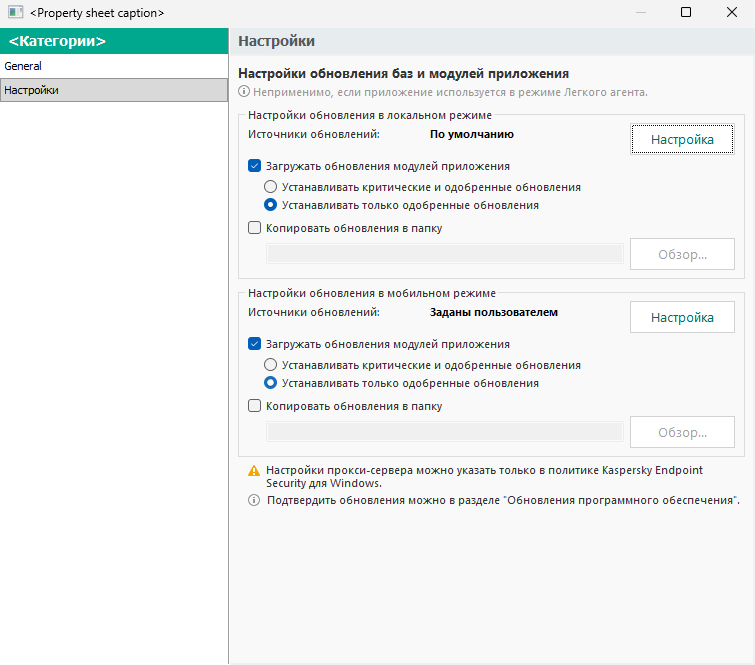Click info icon beside Неприменимо Light Agent note
The image size is (755, 665).
244,91
